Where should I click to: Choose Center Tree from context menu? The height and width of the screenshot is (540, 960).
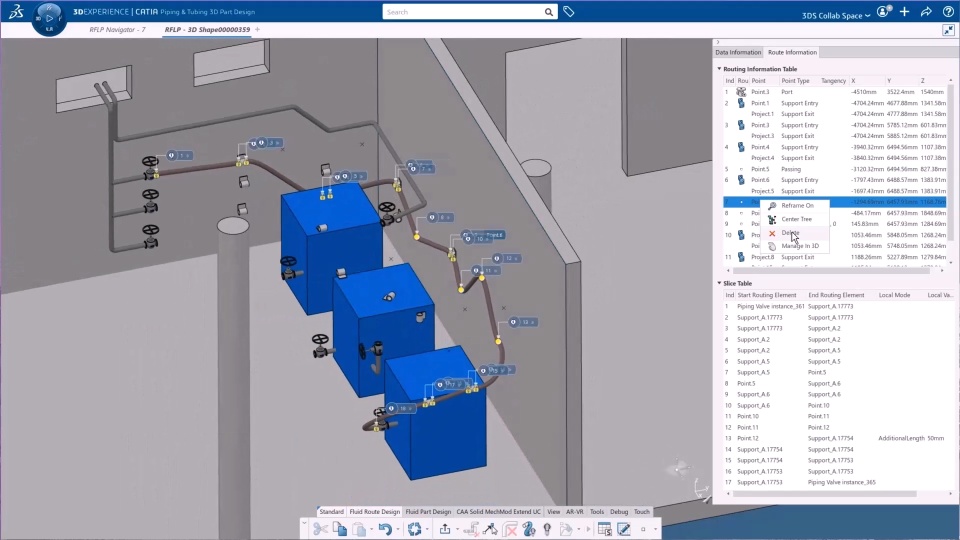[x=796, y=219]
